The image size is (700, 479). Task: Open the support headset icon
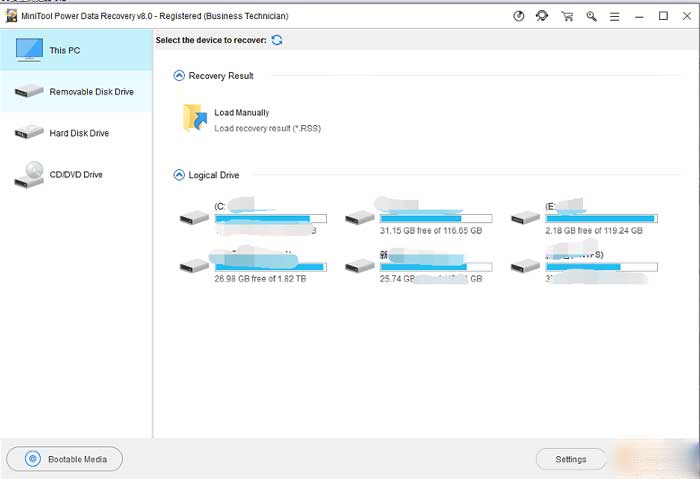tap(542, 17)
